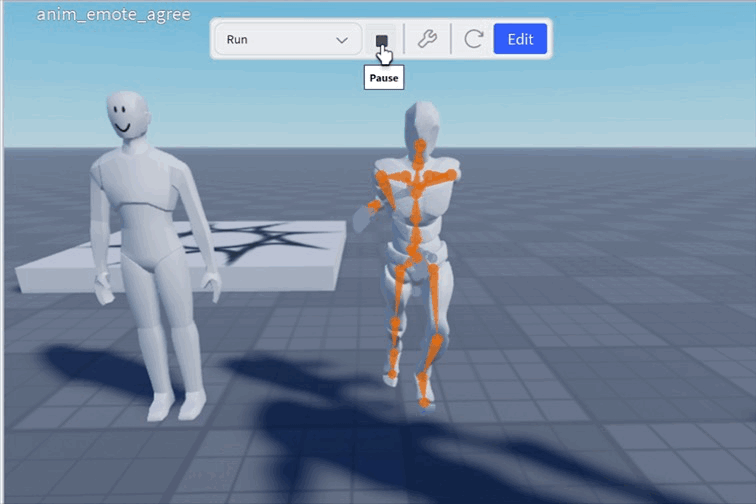Click the Pause playback button
Viewport: 756px width, 504px height.
381,40
